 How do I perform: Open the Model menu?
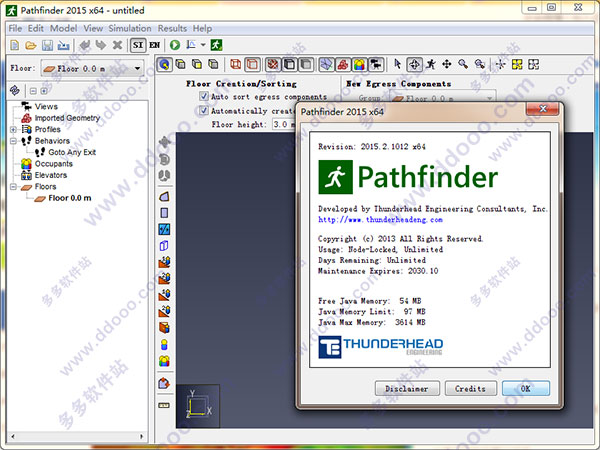pyautogui.click(x=64, y=28)
